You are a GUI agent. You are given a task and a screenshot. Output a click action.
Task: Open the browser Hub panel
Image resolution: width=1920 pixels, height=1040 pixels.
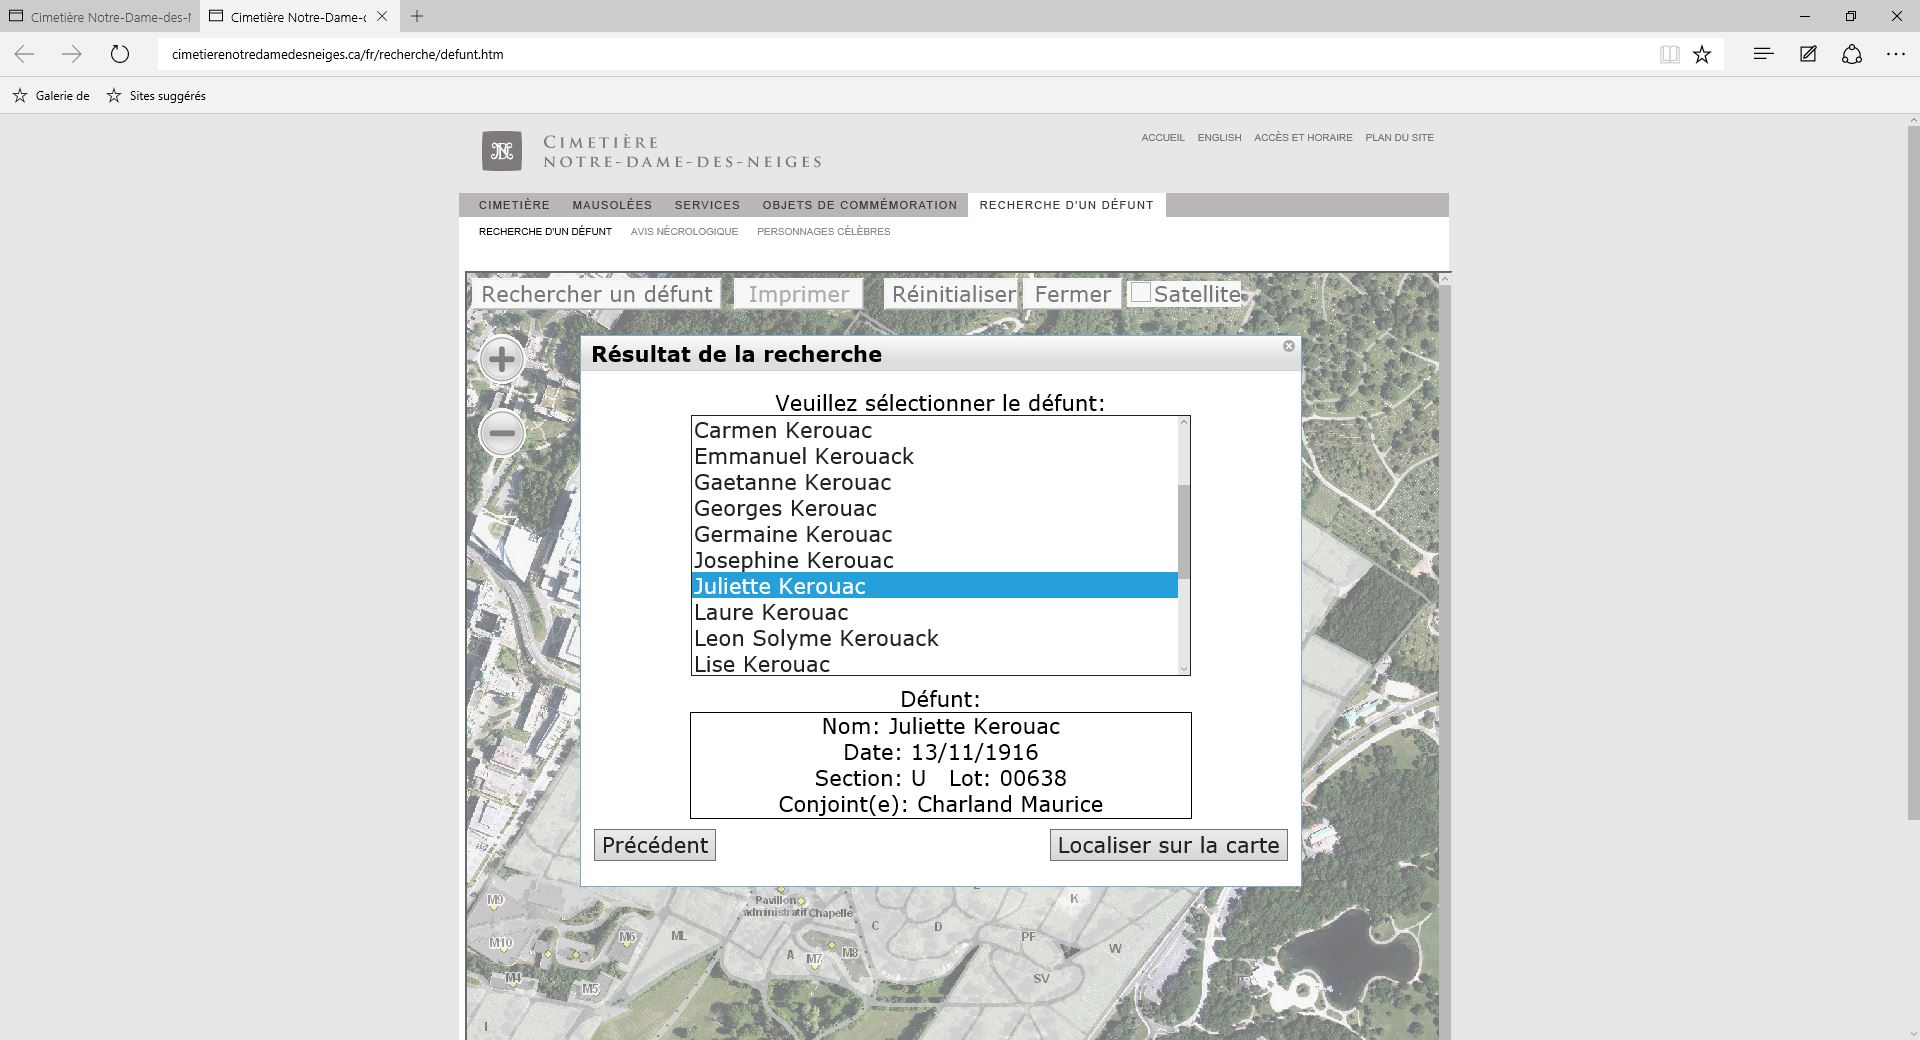tap(1763, 54)
